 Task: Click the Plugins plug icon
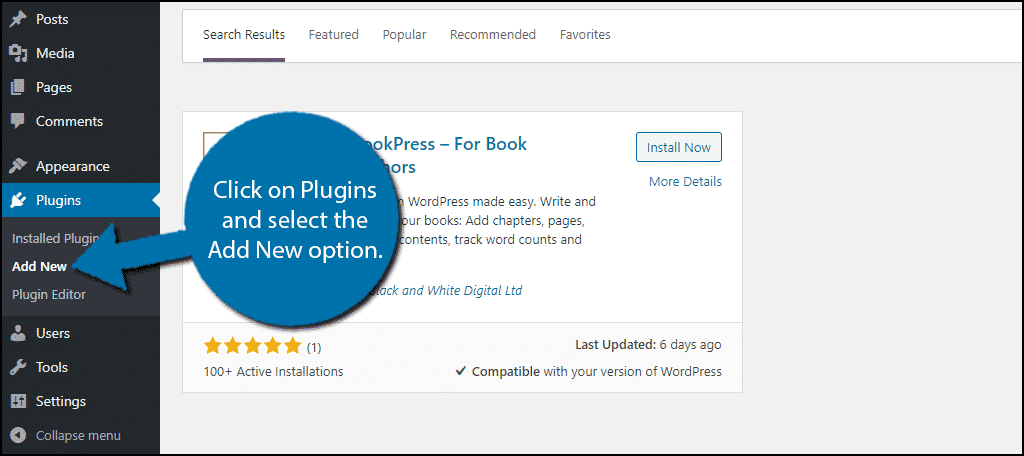[18, 200]
